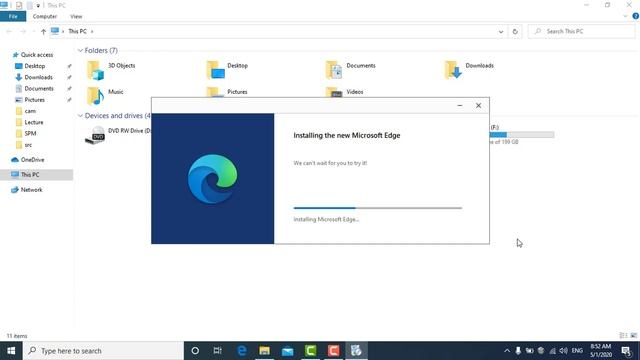
Task: Open Quick Access Toolbar customize dropdown
Action: click(38, 6)
